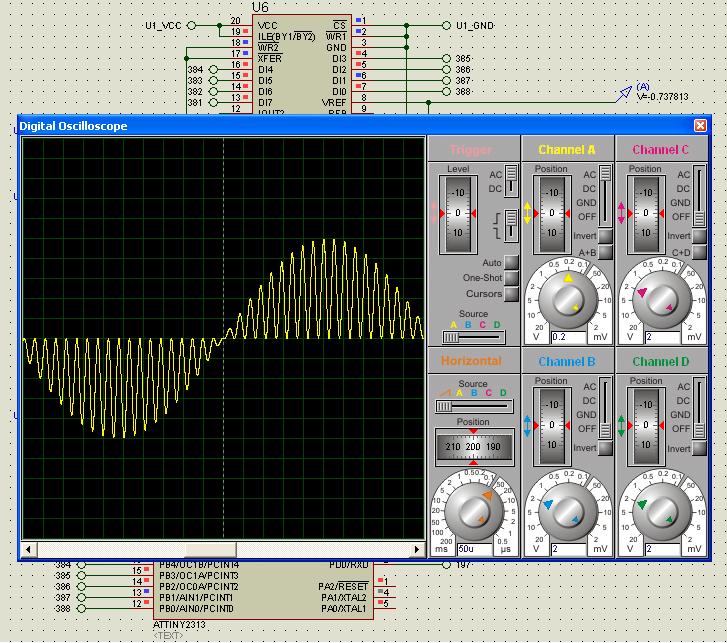Click Channel C AC/DC/GND/OFF coupling slider
The image size is (727, 643).
[x=699, y=196]
